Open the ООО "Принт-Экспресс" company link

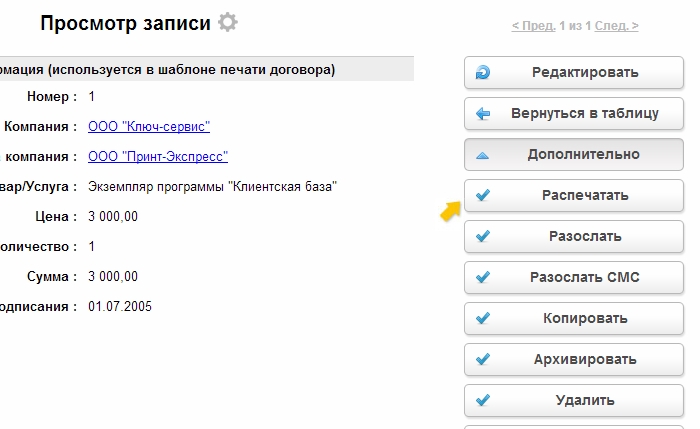pyautogui.click(x=158, y=157)
